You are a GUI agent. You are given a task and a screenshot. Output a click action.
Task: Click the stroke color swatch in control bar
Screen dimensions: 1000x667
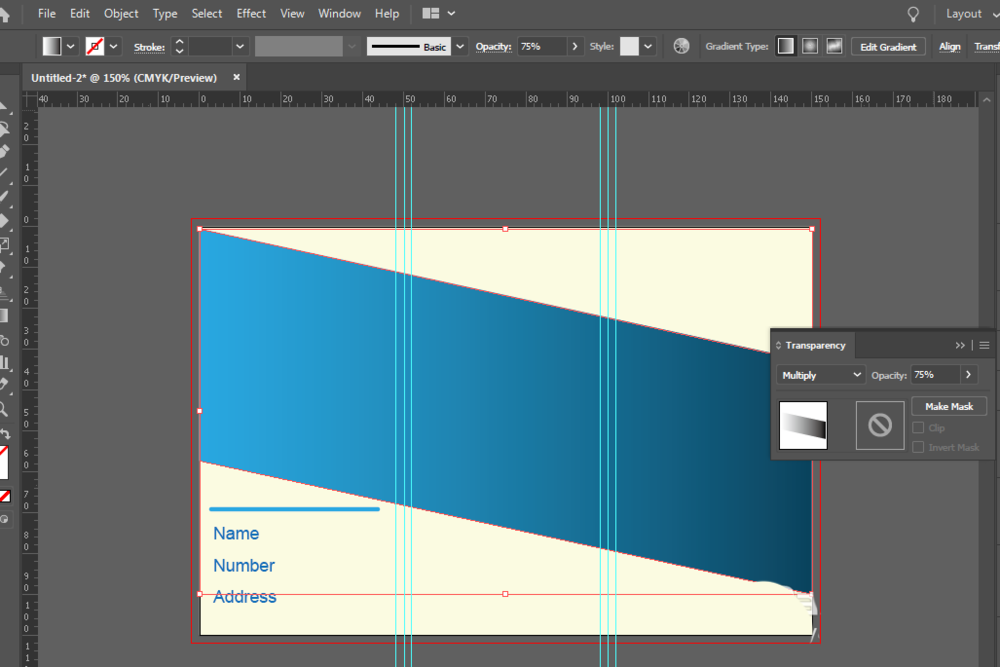pos(95,47)
